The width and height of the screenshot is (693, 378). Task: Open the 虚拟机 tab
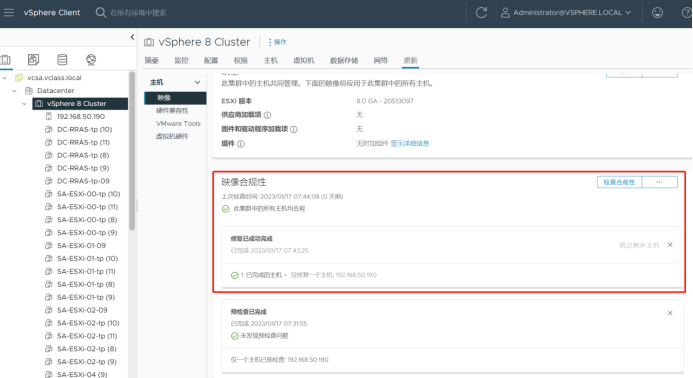click(304, 61)
